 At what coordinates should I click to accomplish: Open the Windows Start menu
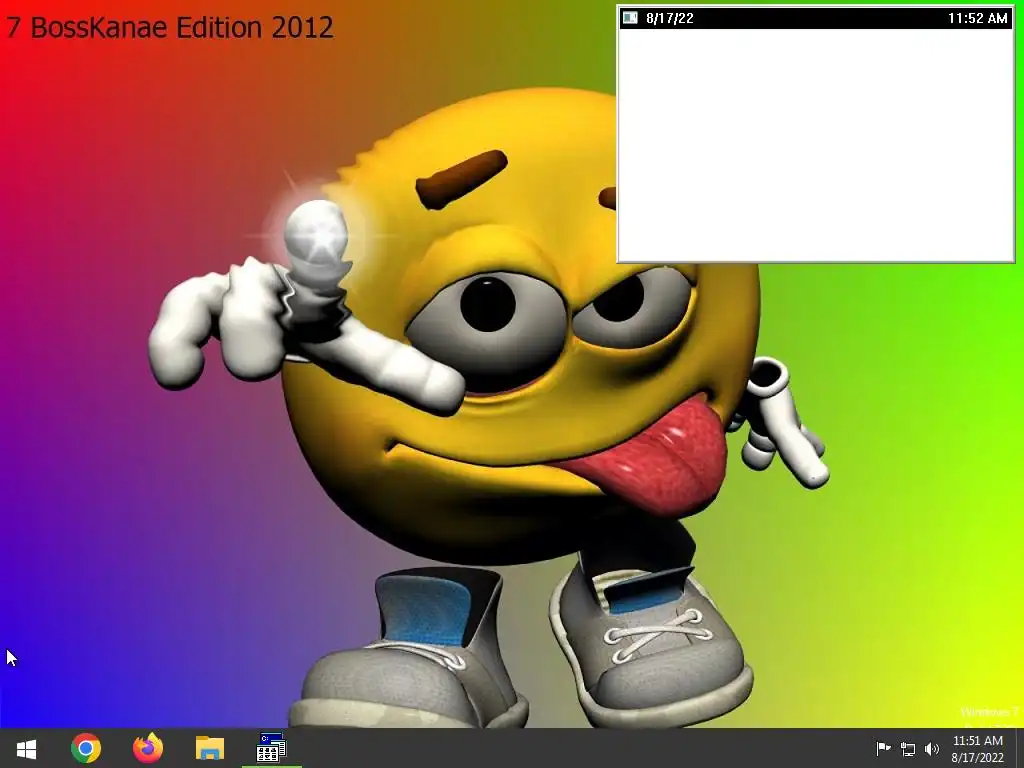coord(26,749)
